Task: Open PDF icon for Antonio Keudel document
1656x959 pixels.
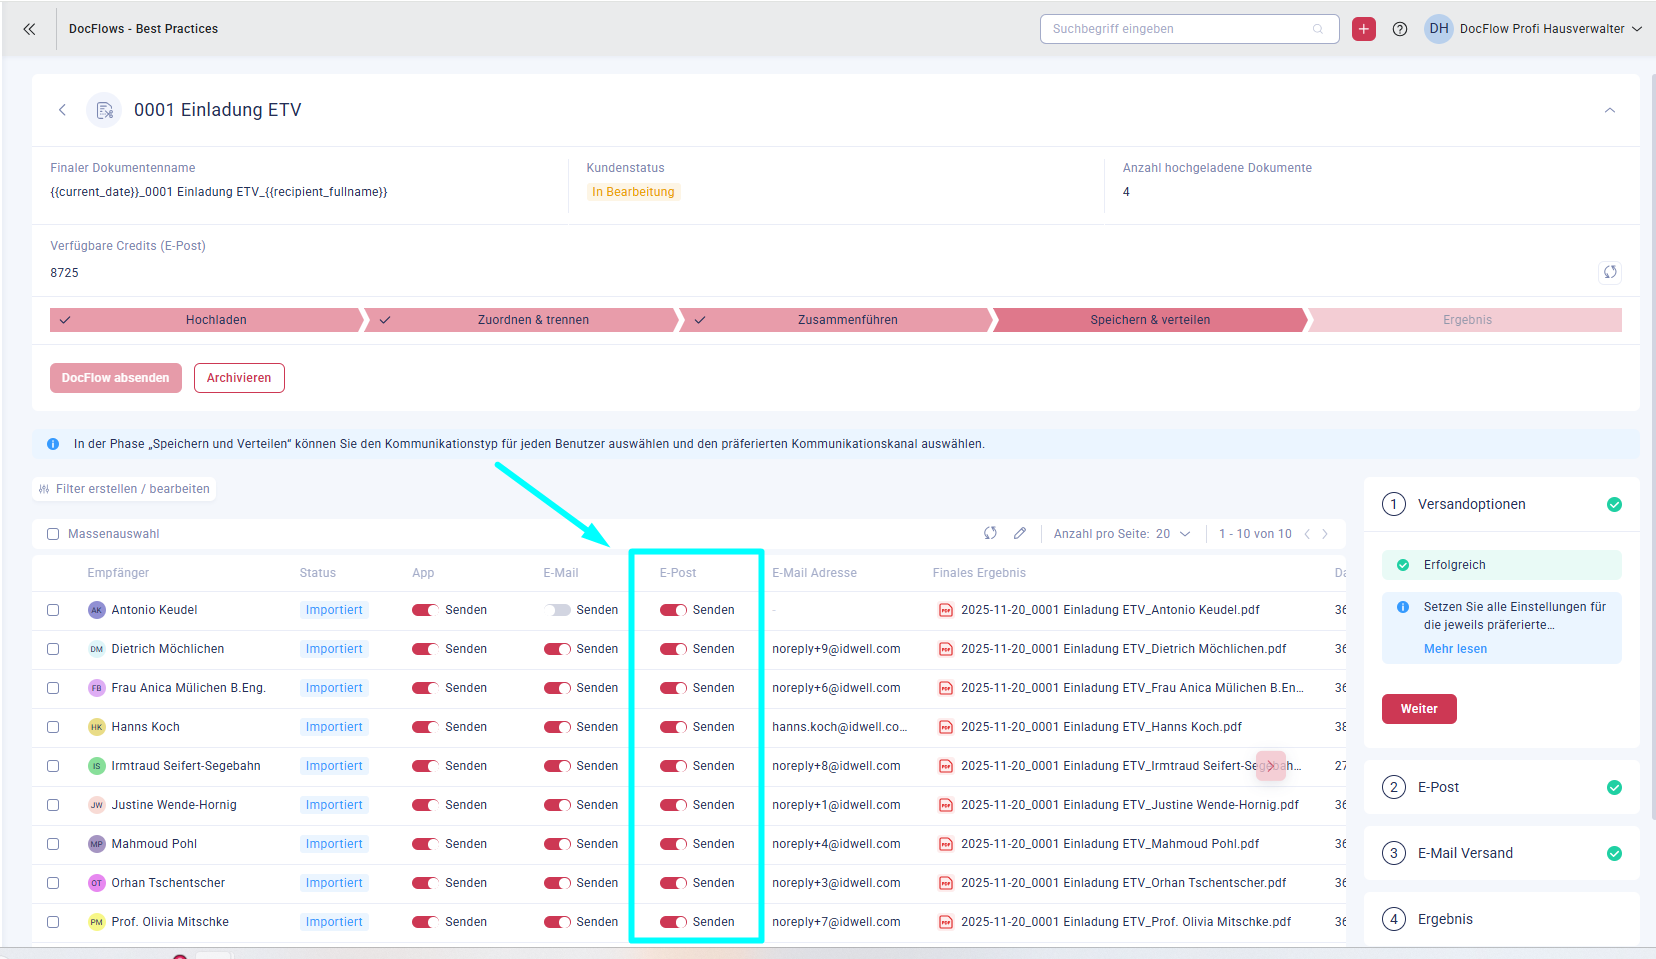Action: click(x=945, y=610)
